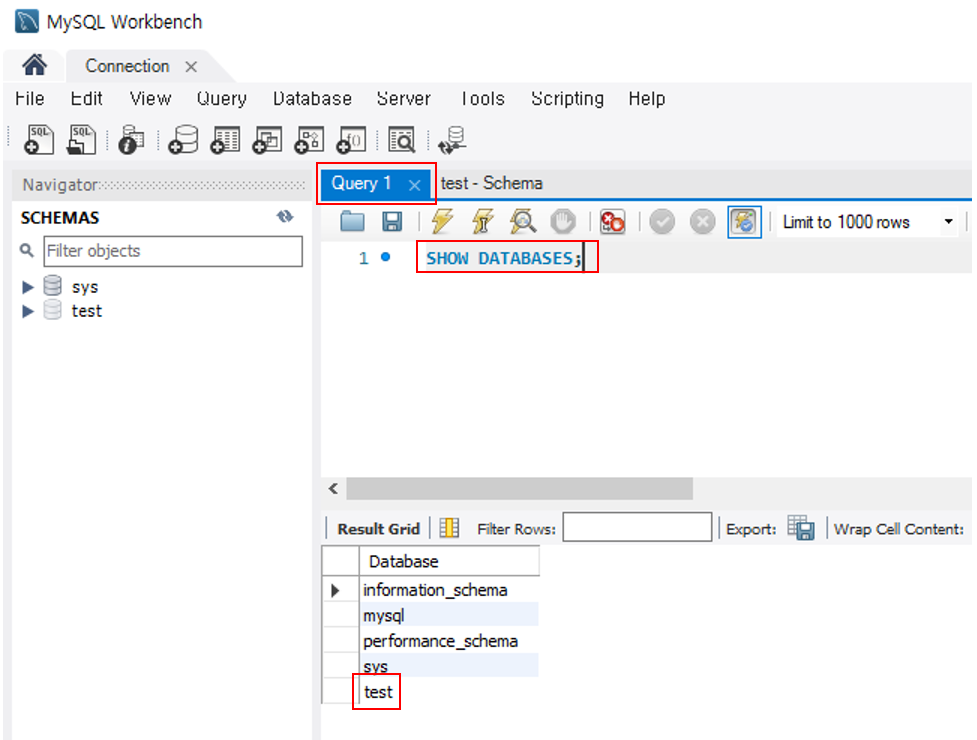Export recordset to external file icon
Image resolution: width=977 pixels, height=740 pixels.
801,528
